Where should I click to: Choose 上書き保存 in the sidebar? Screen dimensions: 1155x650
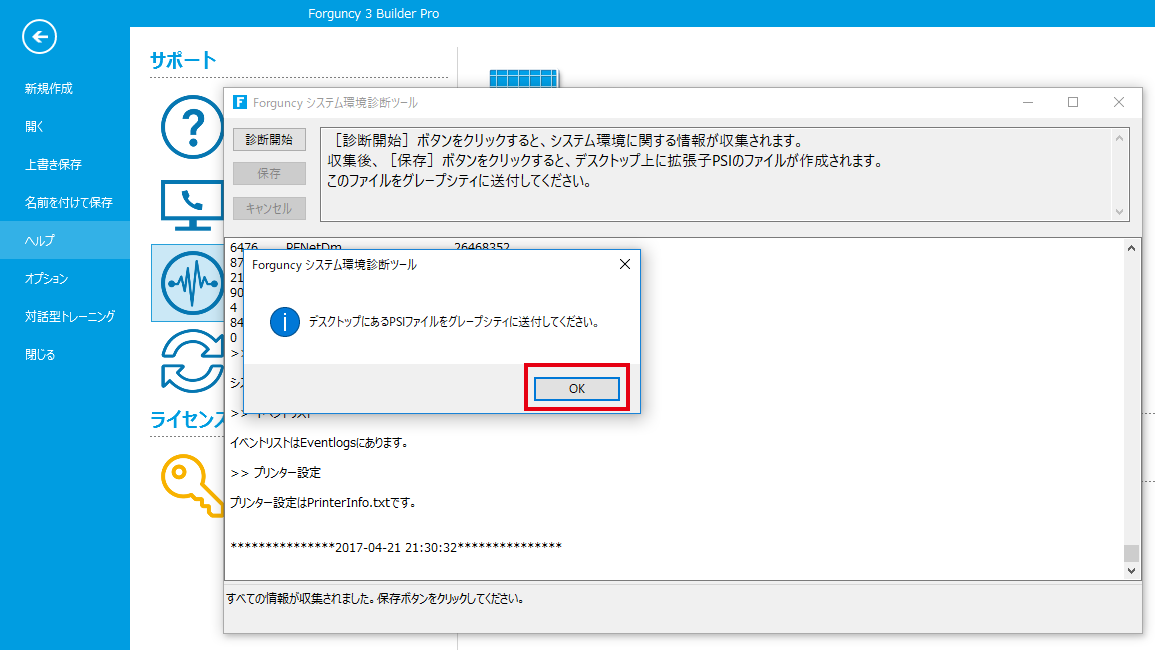53,164
